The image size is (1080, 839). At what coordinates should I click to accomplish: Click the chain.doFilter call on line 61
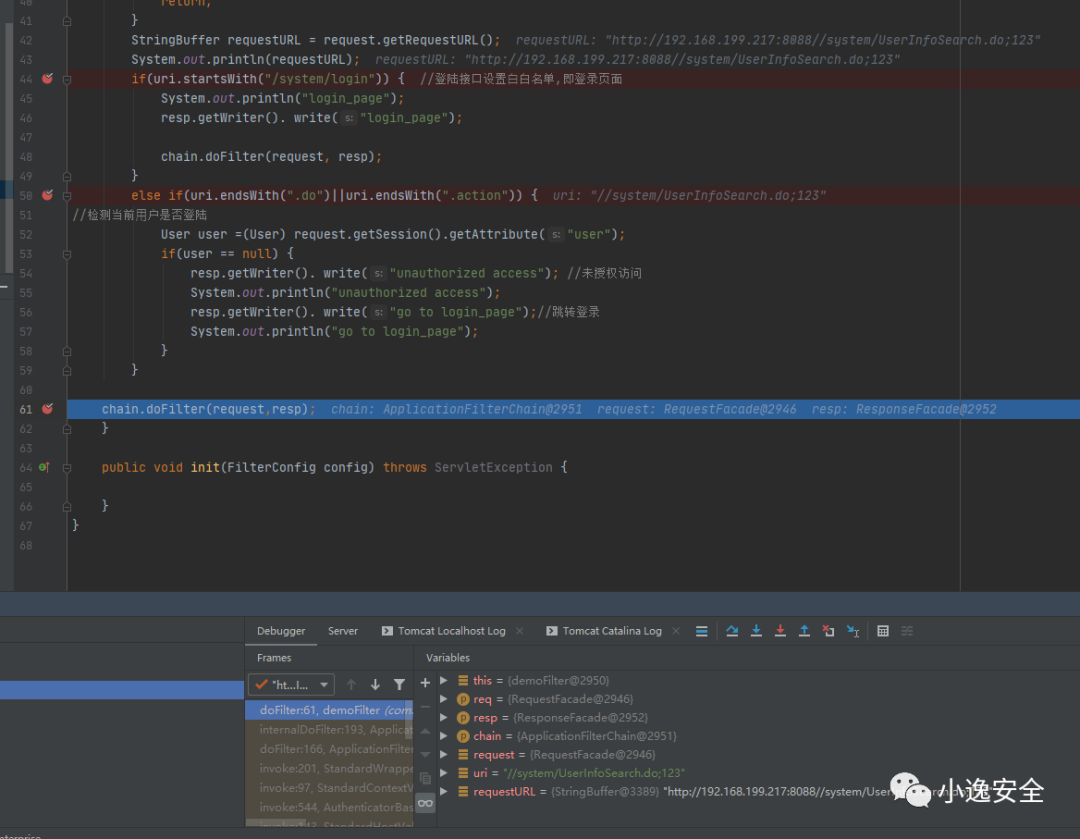208,409
